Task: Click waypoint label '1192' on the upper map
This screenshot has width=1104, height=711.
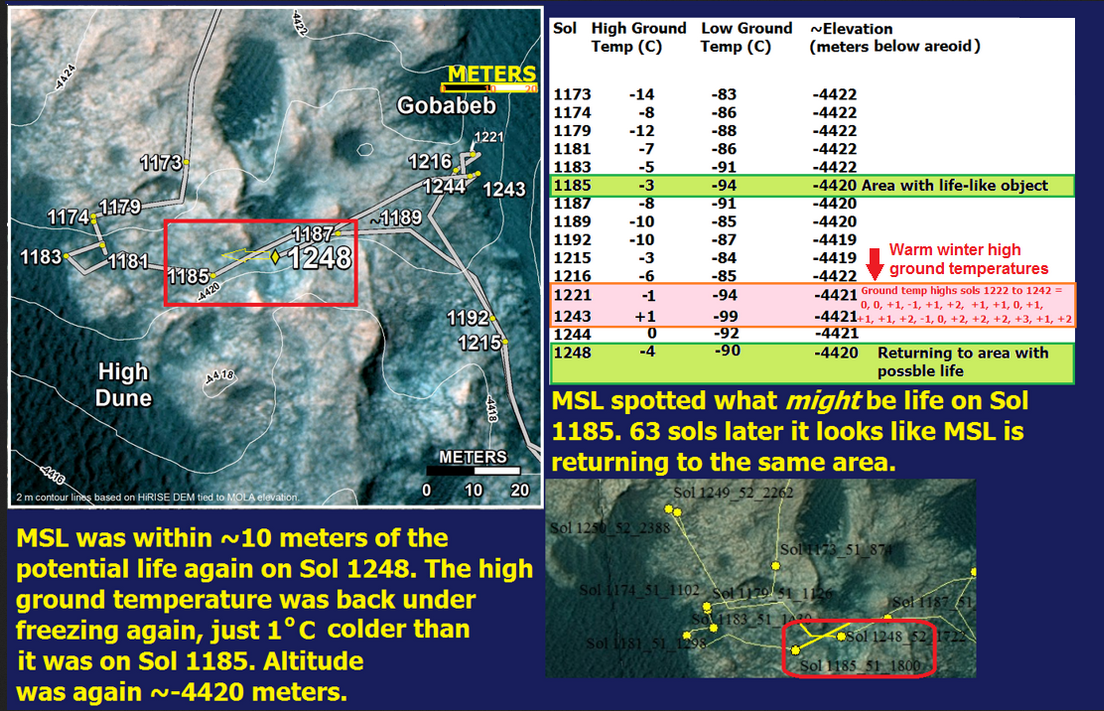Action: pos(468,318)
